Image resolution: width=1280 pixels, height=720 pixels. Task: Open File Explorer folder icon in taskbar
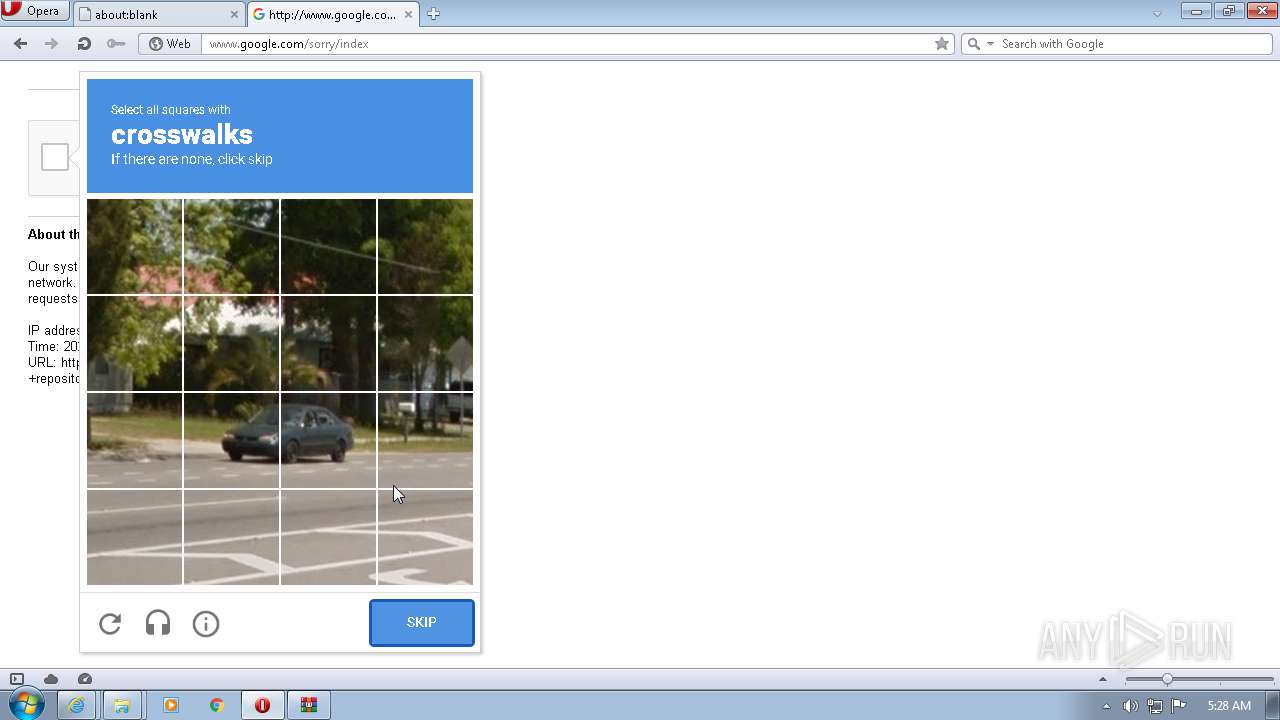[x=122, y=705]
